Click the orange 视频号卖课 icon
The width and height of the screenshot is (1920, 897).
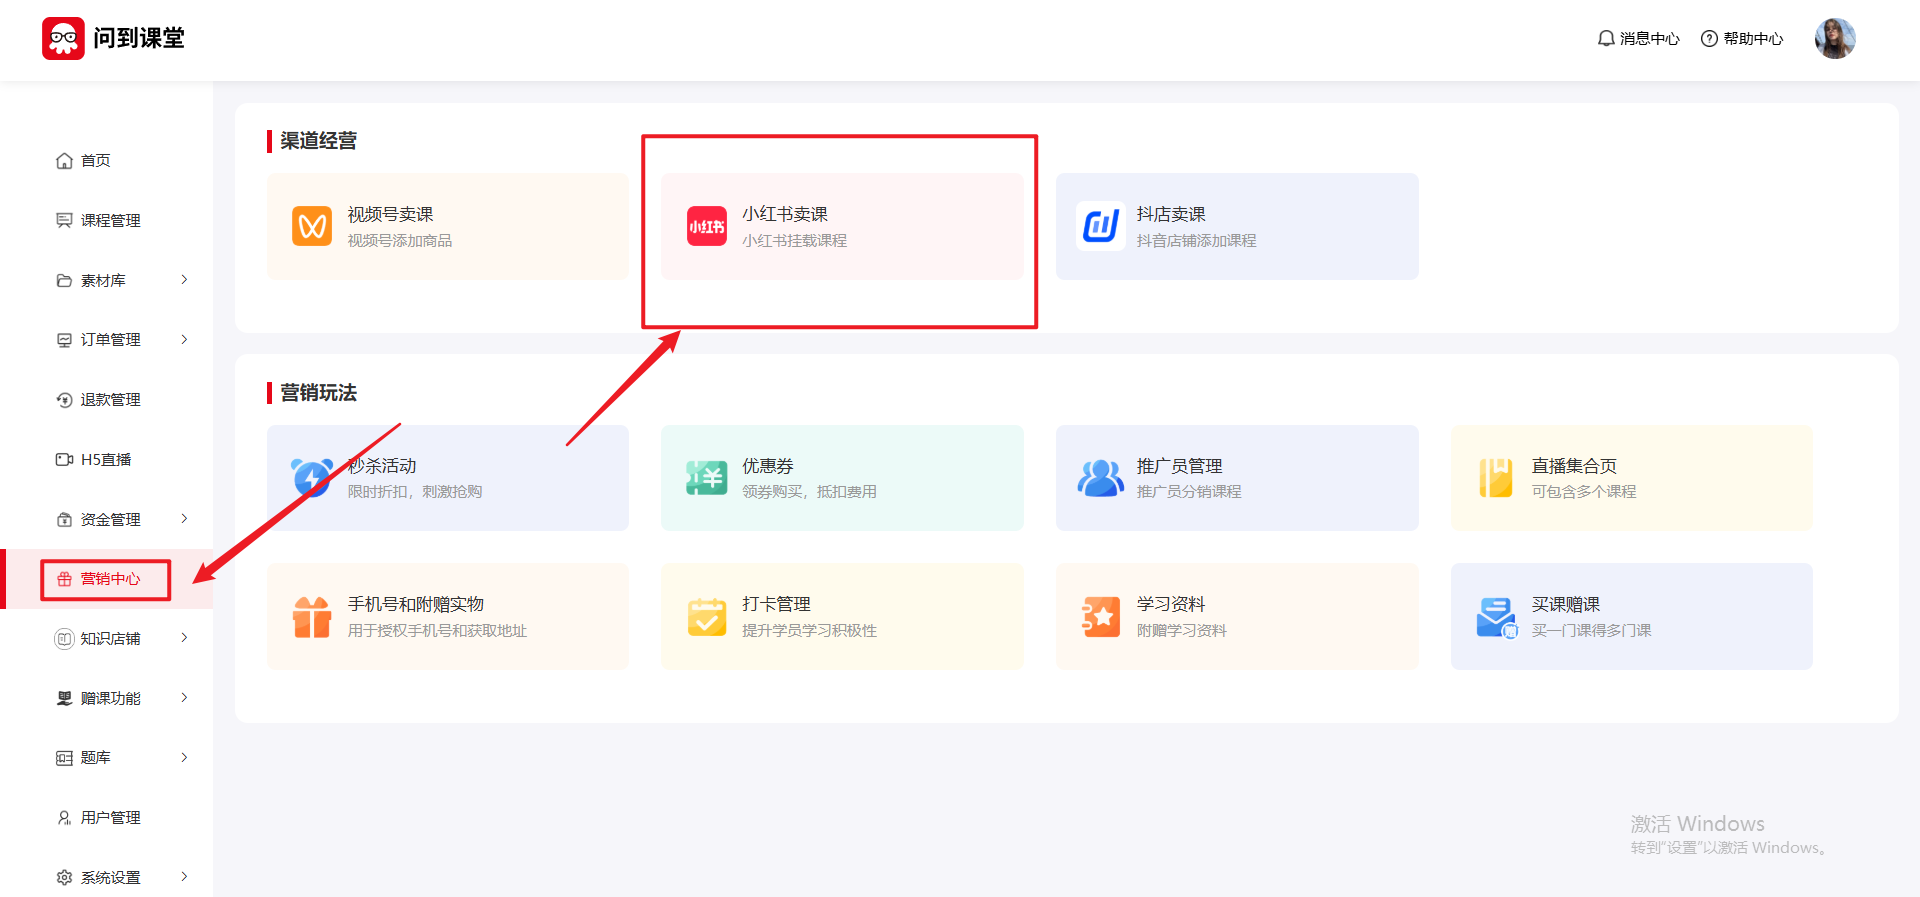tap(312, 226)
